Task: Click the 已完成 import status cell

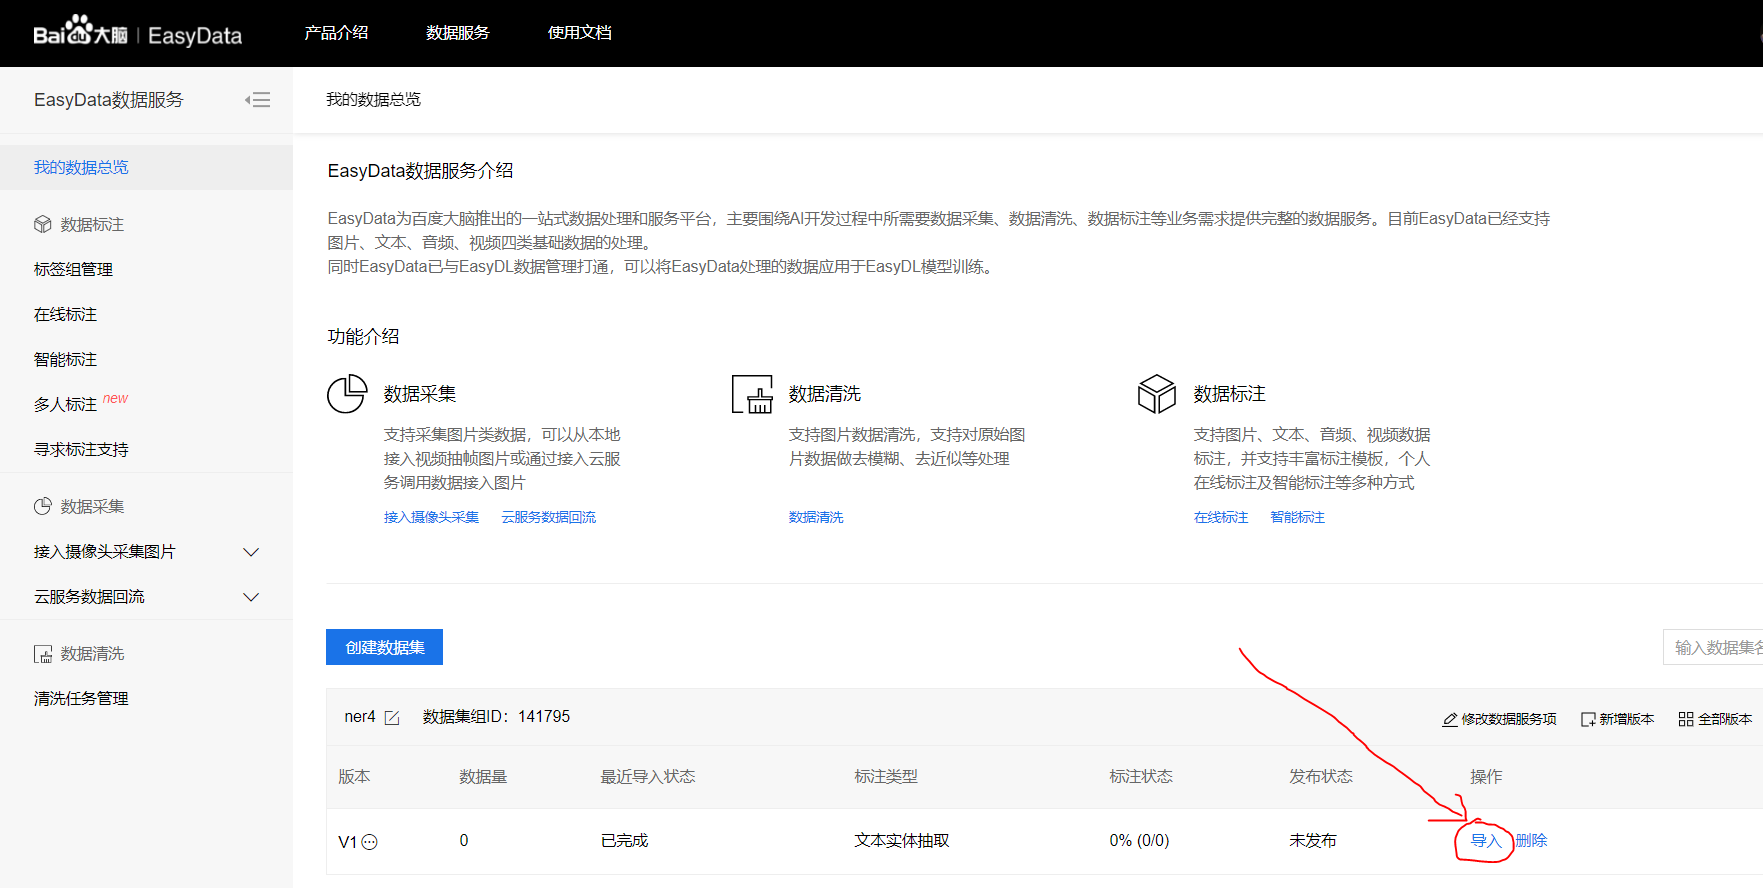Action: (x=624, y=841)
